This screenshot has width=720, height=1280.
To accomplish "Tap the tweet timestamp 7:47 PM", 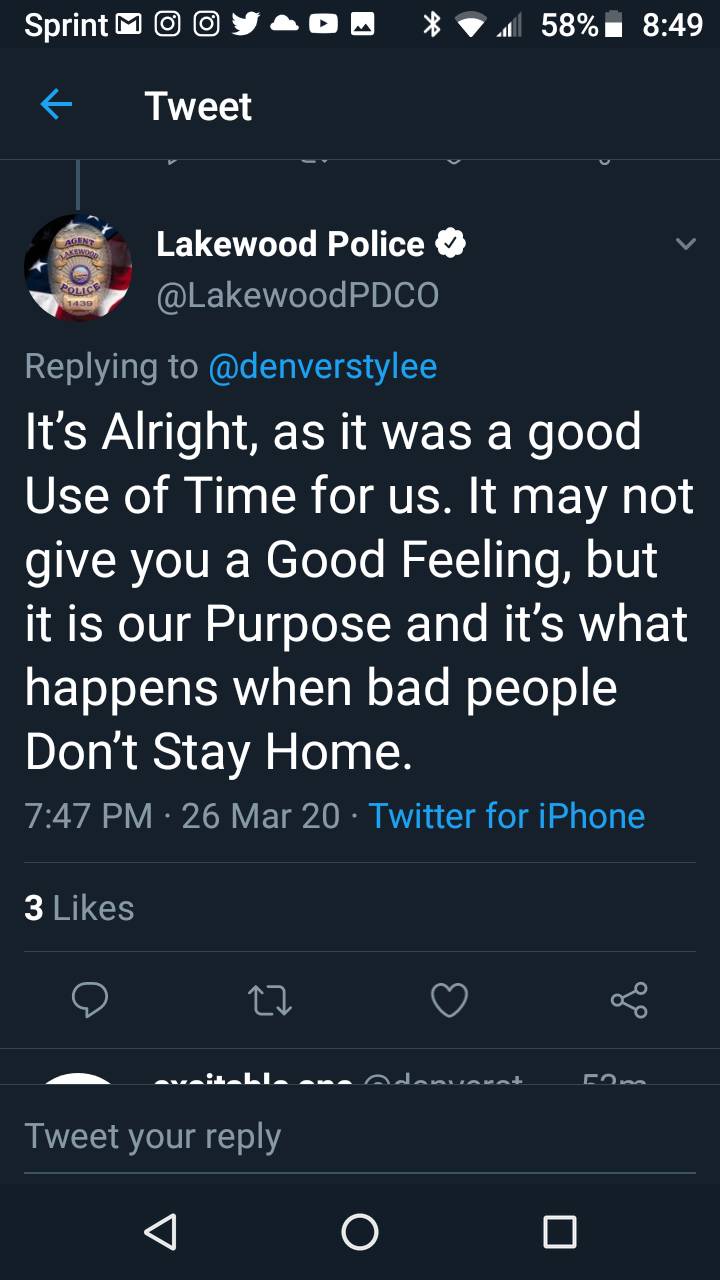I will click(x=88, y=816).
